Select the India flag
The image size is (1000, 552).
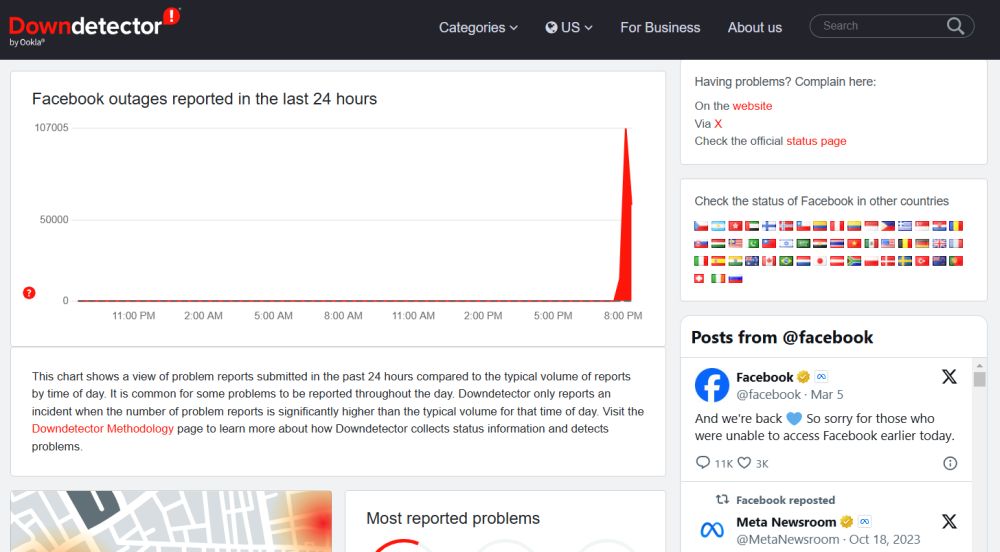coord(735,261)
